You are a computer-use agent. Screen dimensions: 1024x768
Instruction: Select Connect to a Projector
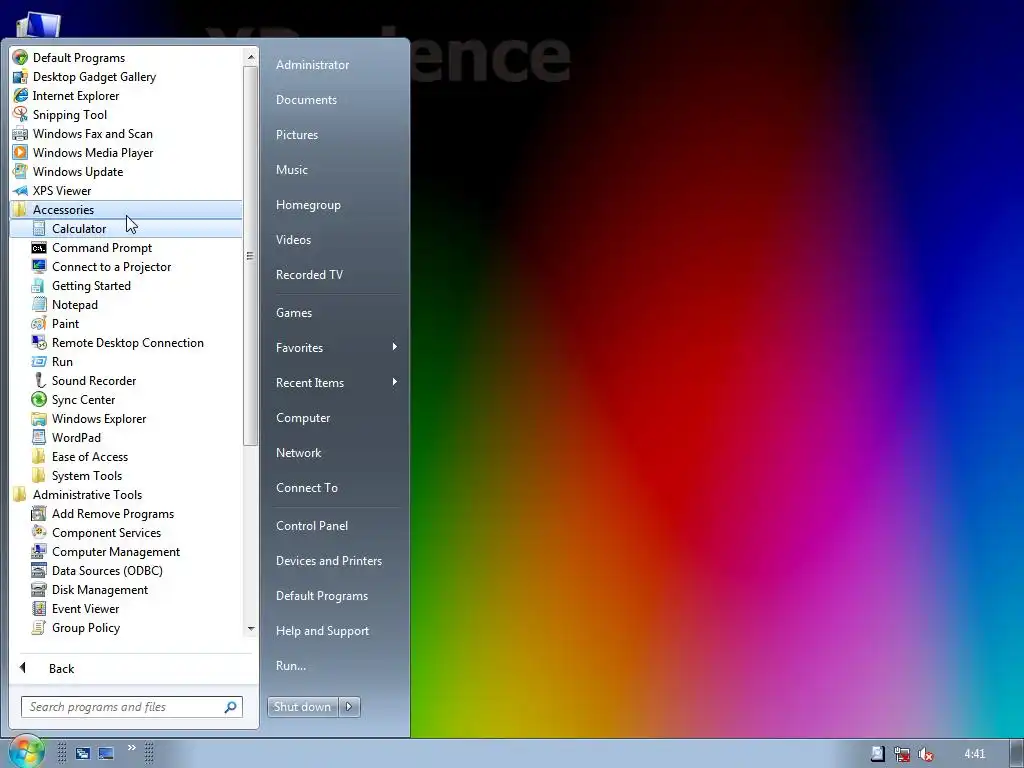click(x=126, y=266)
